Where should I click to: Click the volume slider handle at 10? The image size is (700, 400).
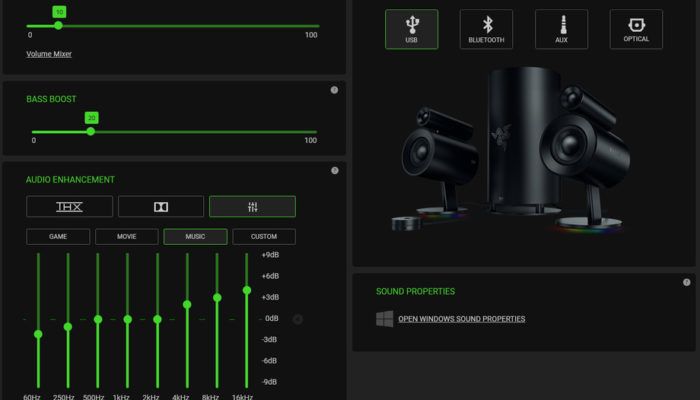tap(58, 25)
